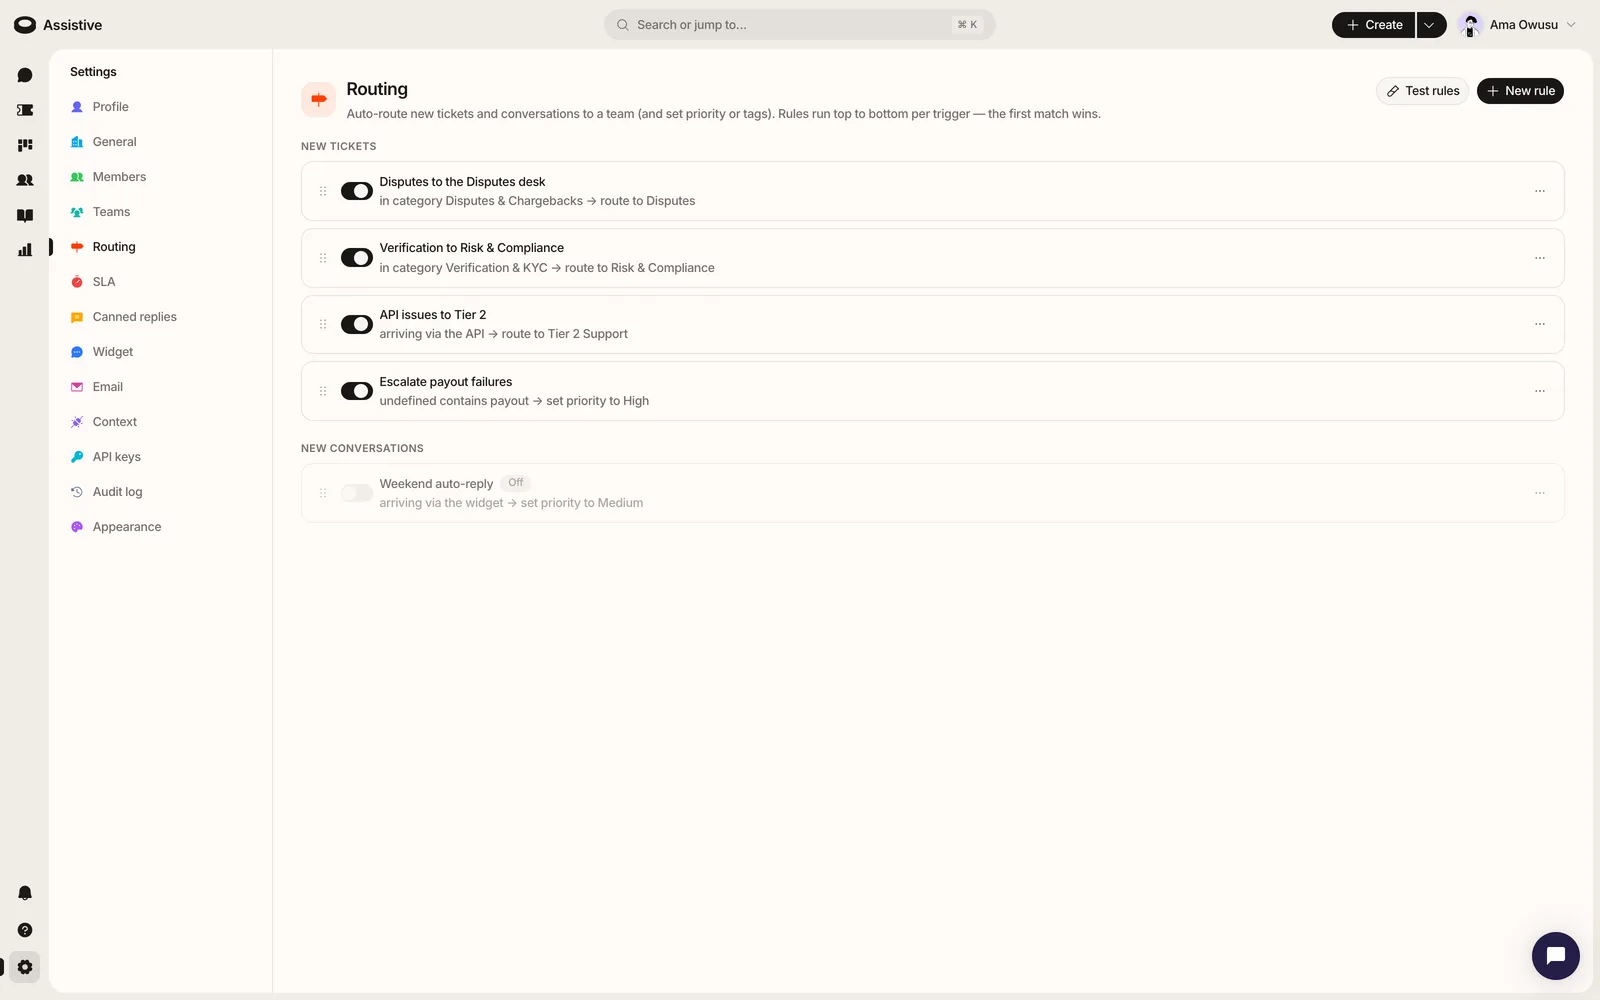This screenshot has height=1000, width=1600.
Task: Click the Create button
Action: (x=1374, y=25)
